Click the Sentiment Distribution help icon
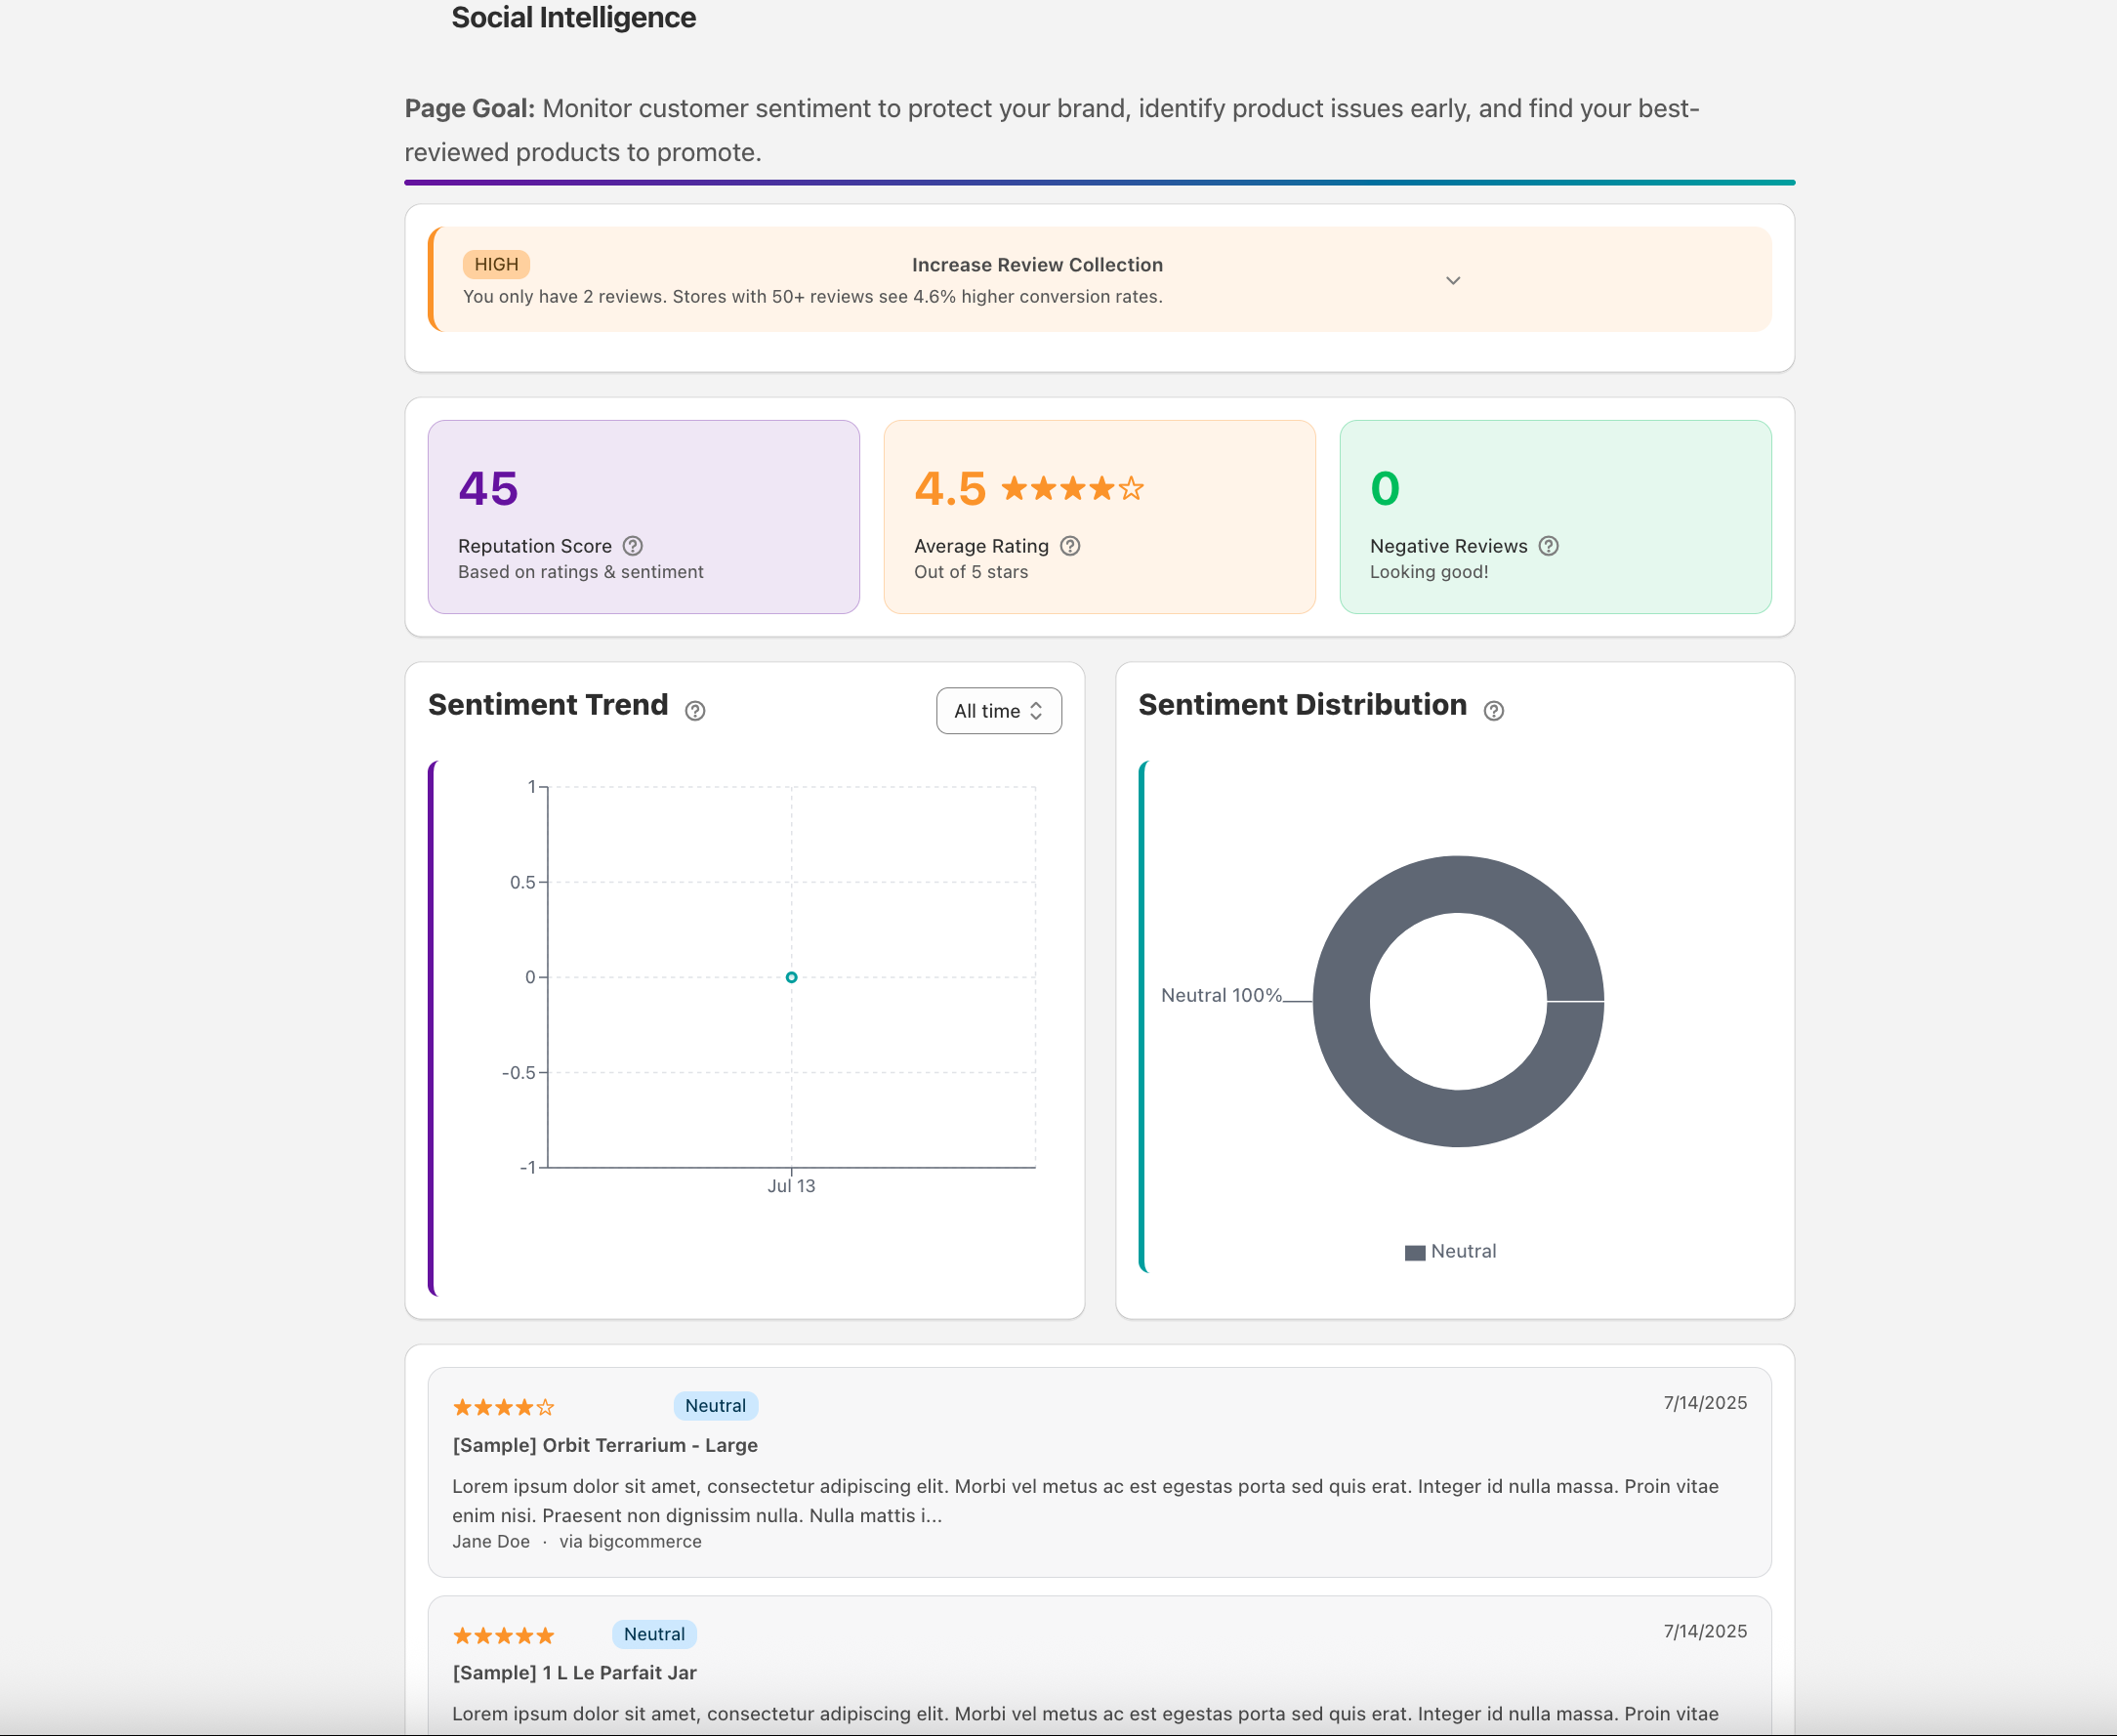 (x=1493, y=711)
